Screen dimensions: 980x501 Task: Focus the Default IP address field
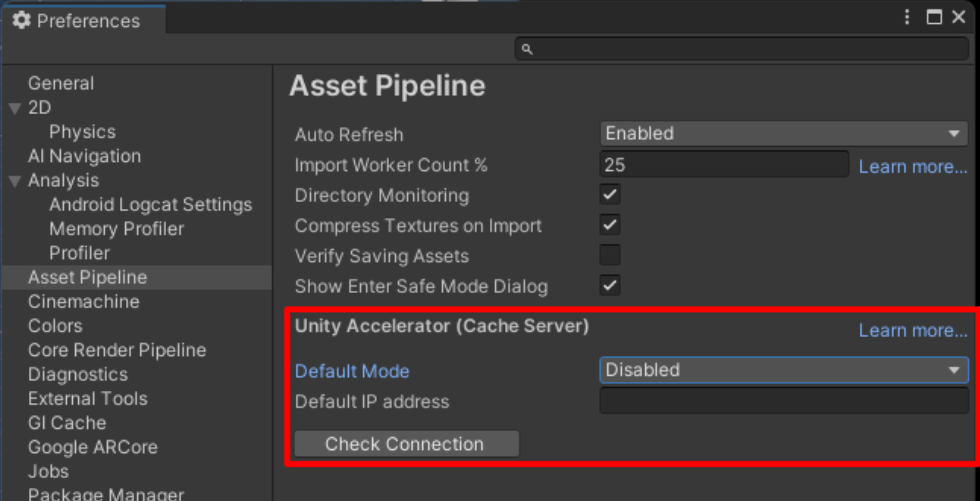click(x=784, y=400)
